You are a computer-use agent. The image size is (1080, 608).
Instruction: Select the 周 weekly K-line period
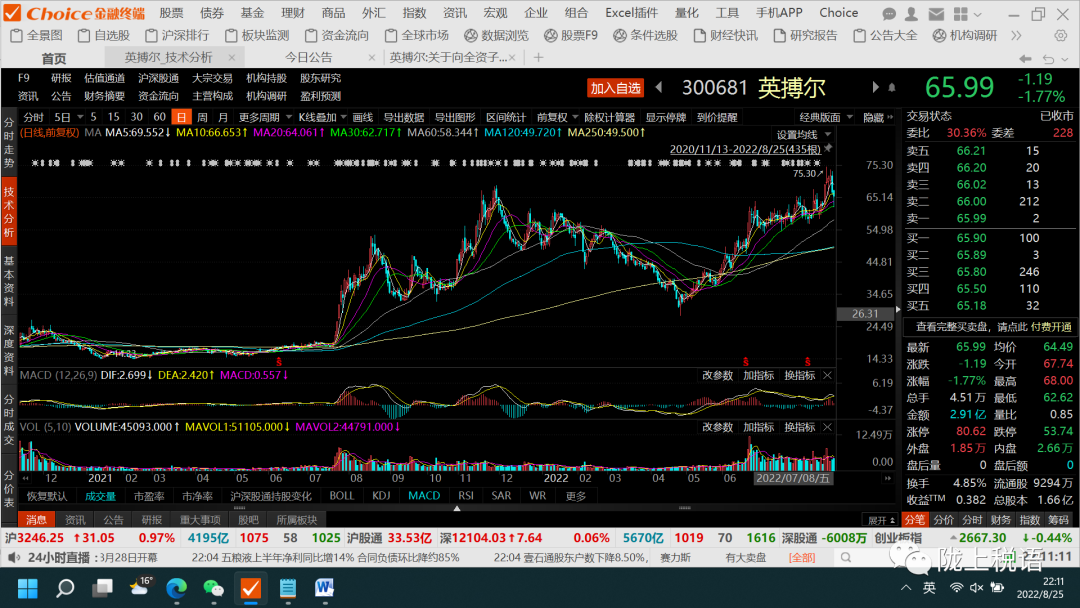pos(202,117)
